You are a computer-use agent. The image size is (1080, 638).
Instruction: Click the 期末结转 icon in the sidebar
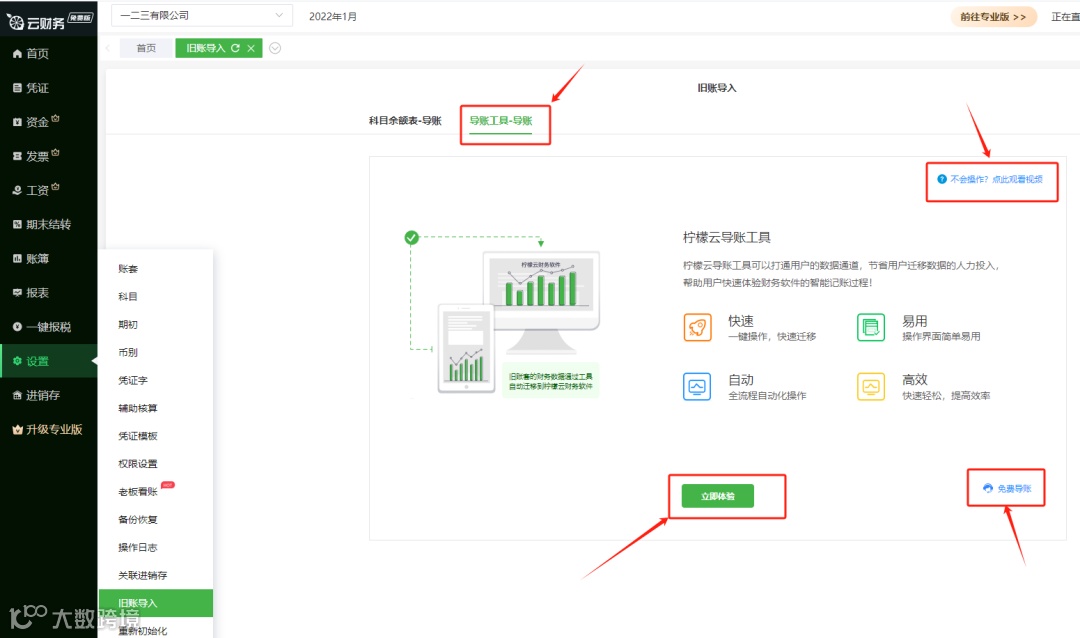[x=17, y=225]
